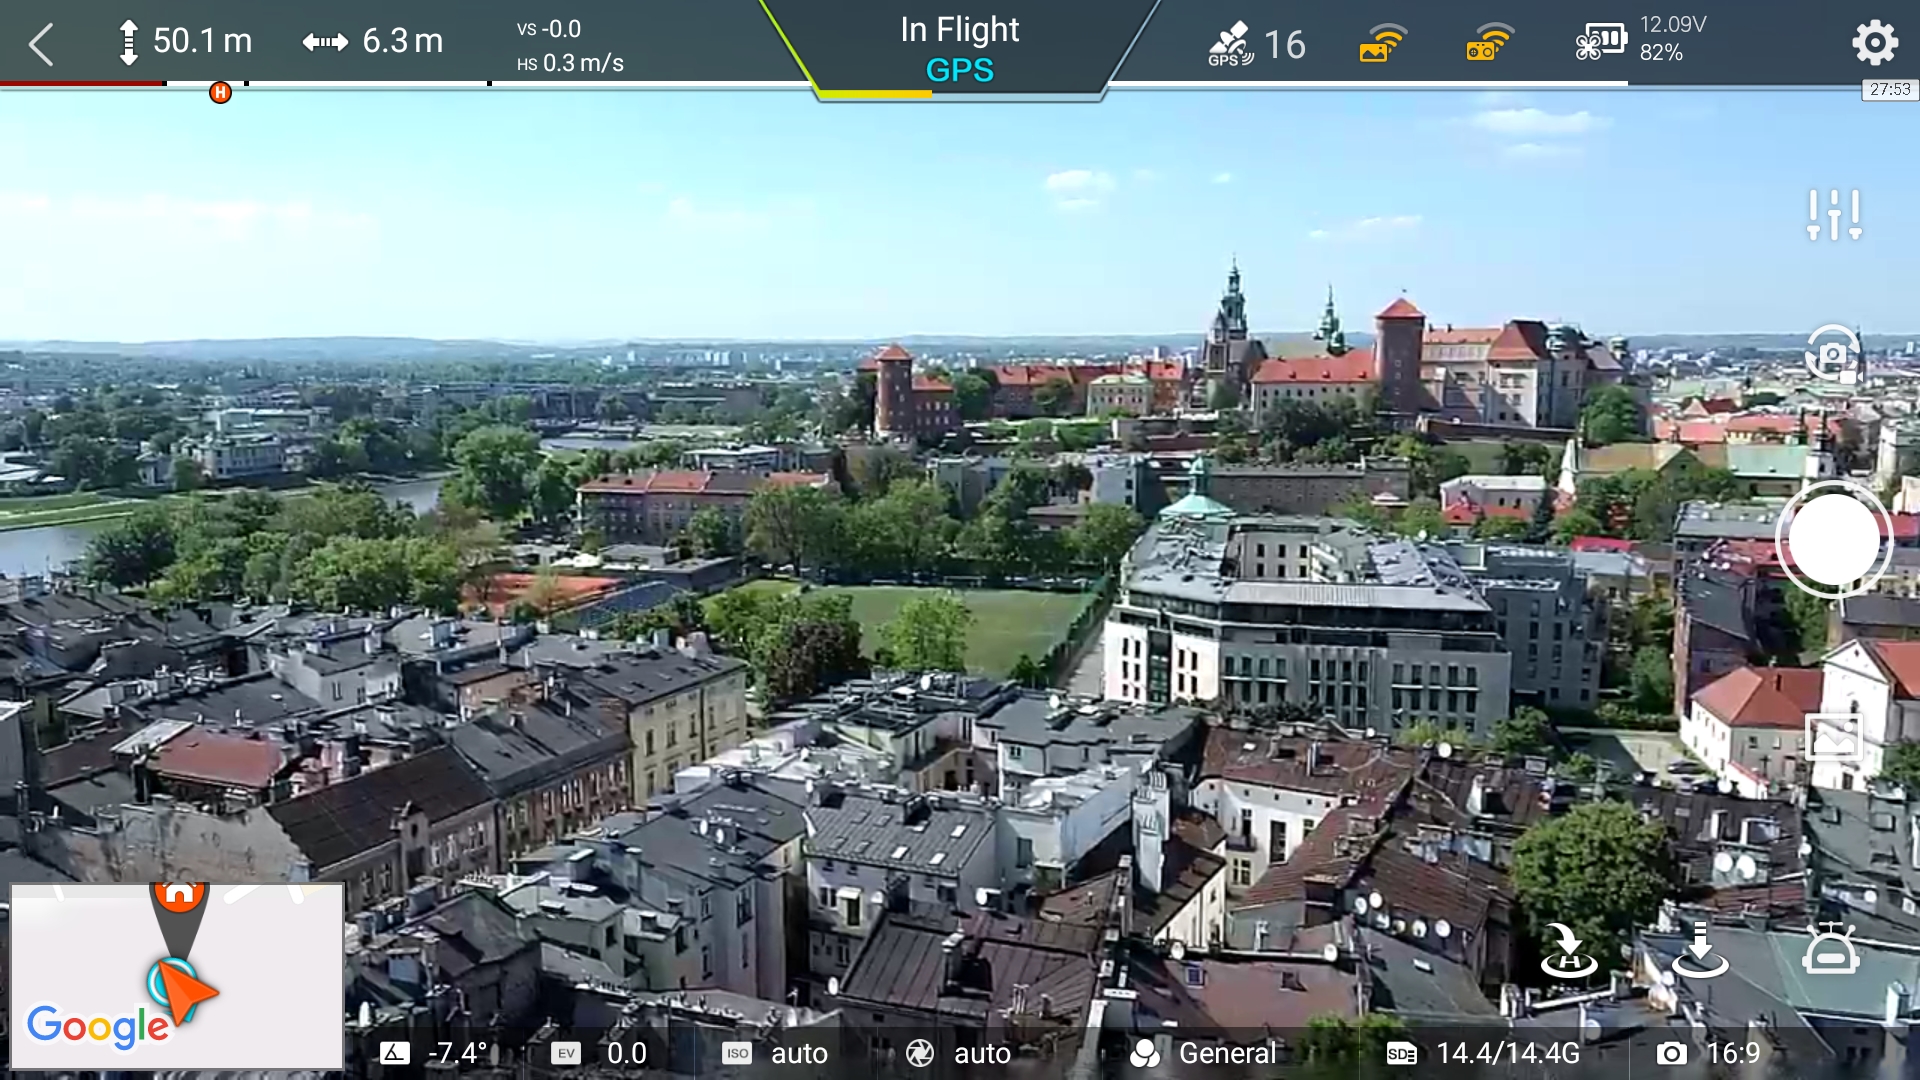Go back using the left arrow
This screenshot has width=1920, height=1080.
coord(41,45)
